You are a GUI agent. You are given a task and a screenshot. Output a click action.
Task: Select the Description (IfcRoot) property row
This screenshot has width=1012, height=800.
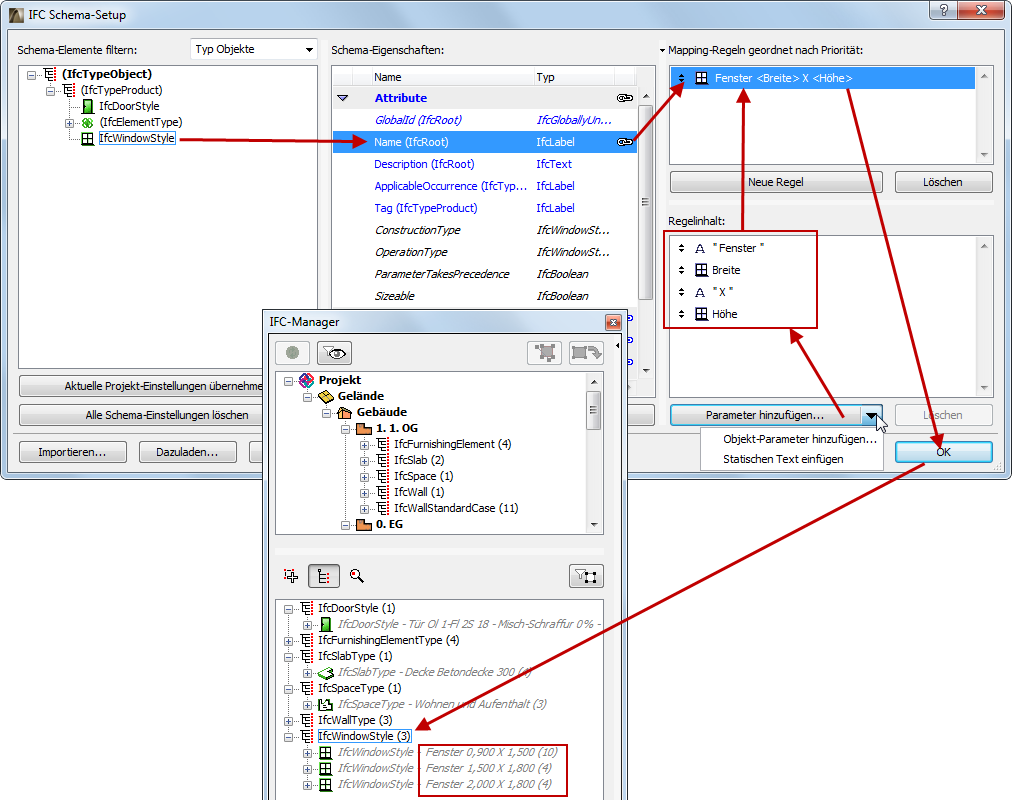[484, 164]
